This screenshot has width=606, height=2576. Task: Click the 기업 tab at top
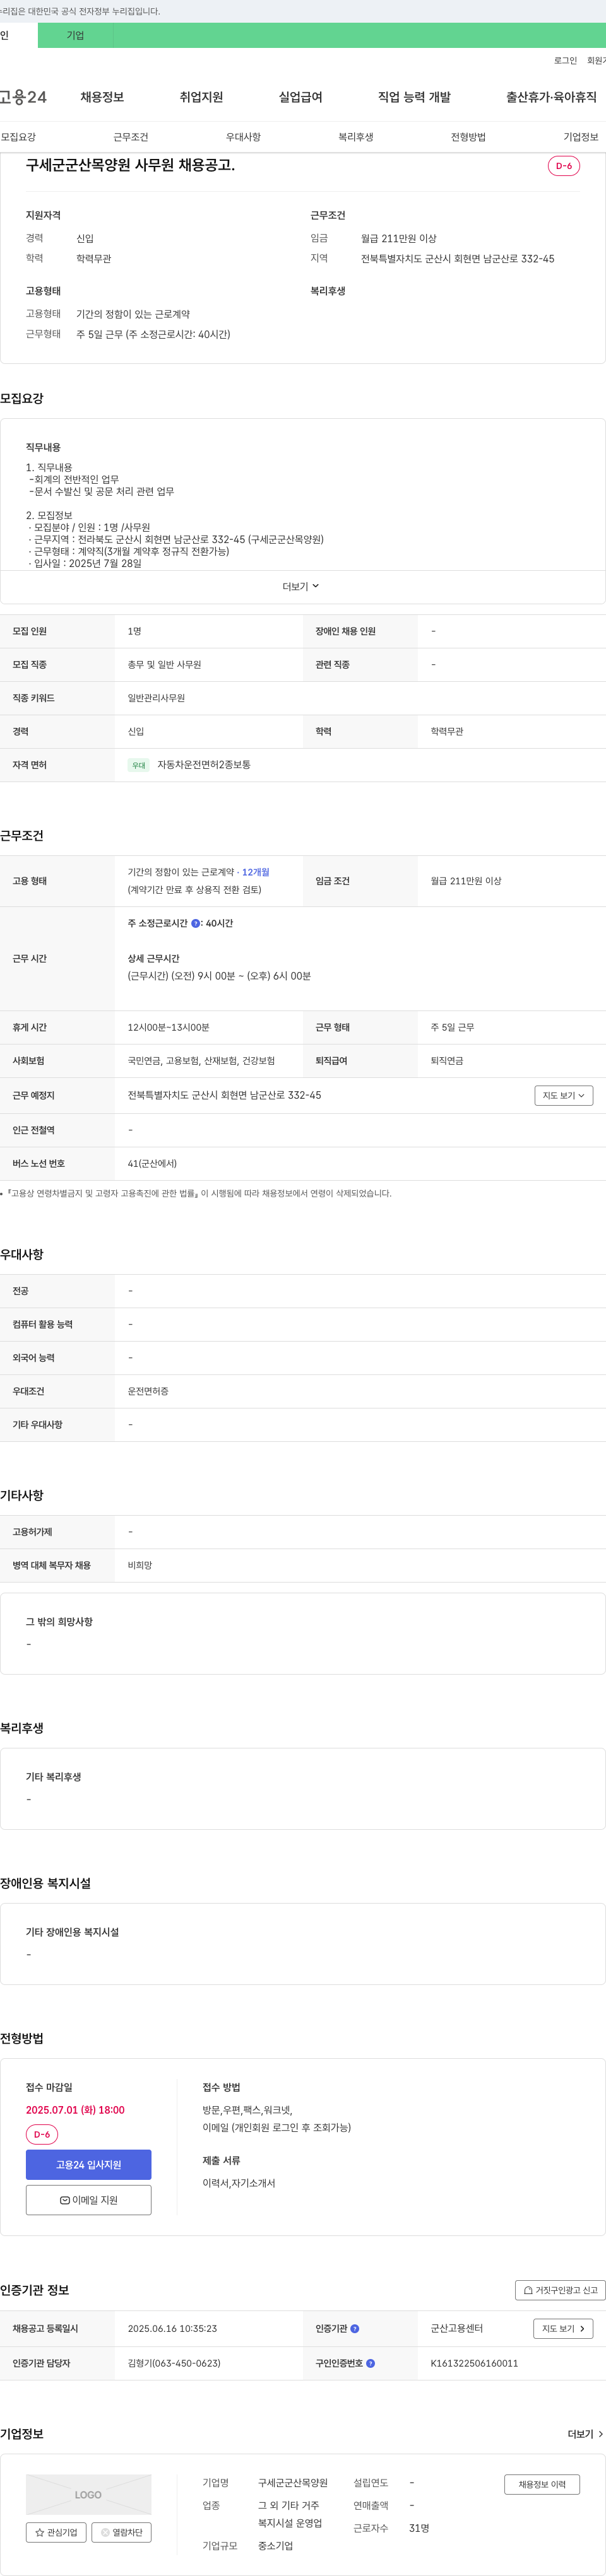pyautogui.click(x=75, y=35)
